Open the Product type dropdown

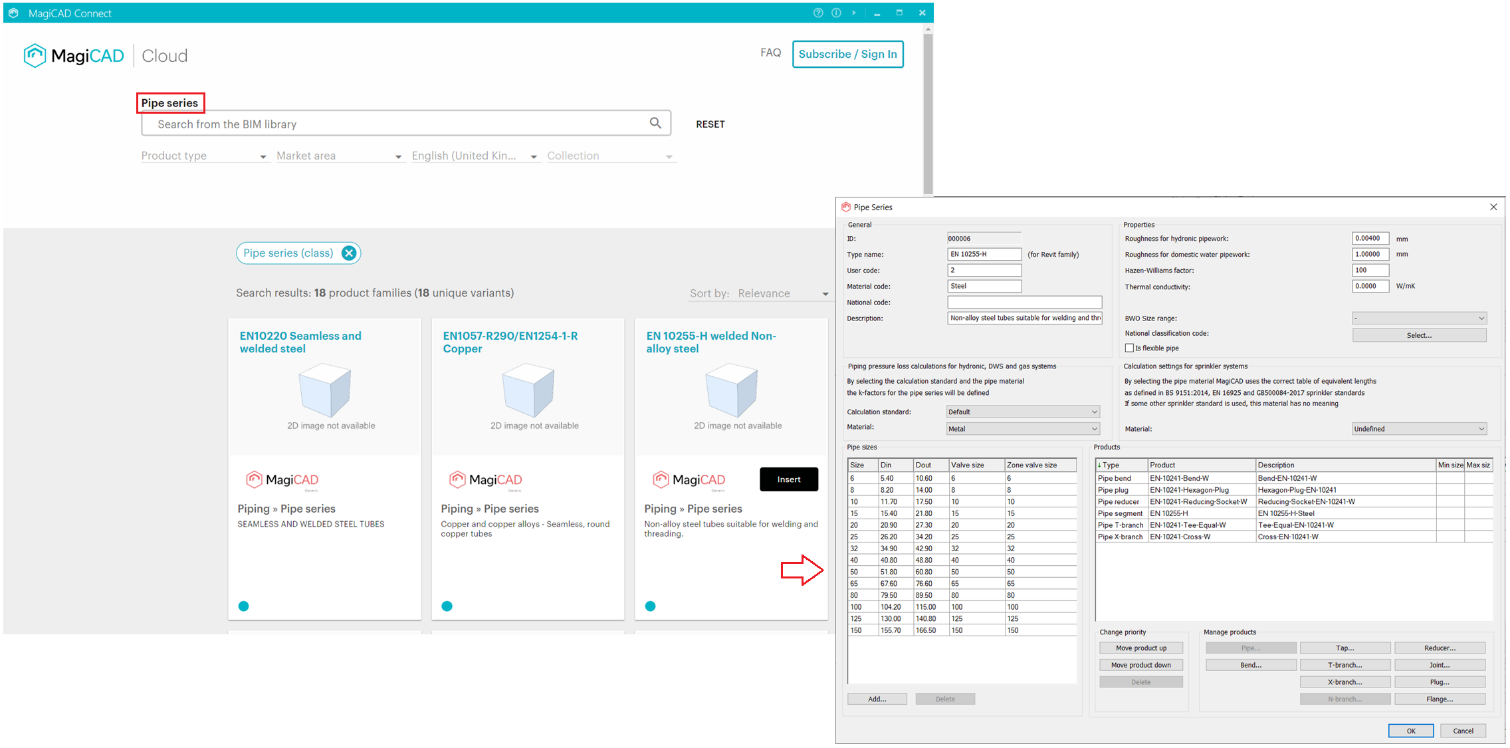coord(204,156)
